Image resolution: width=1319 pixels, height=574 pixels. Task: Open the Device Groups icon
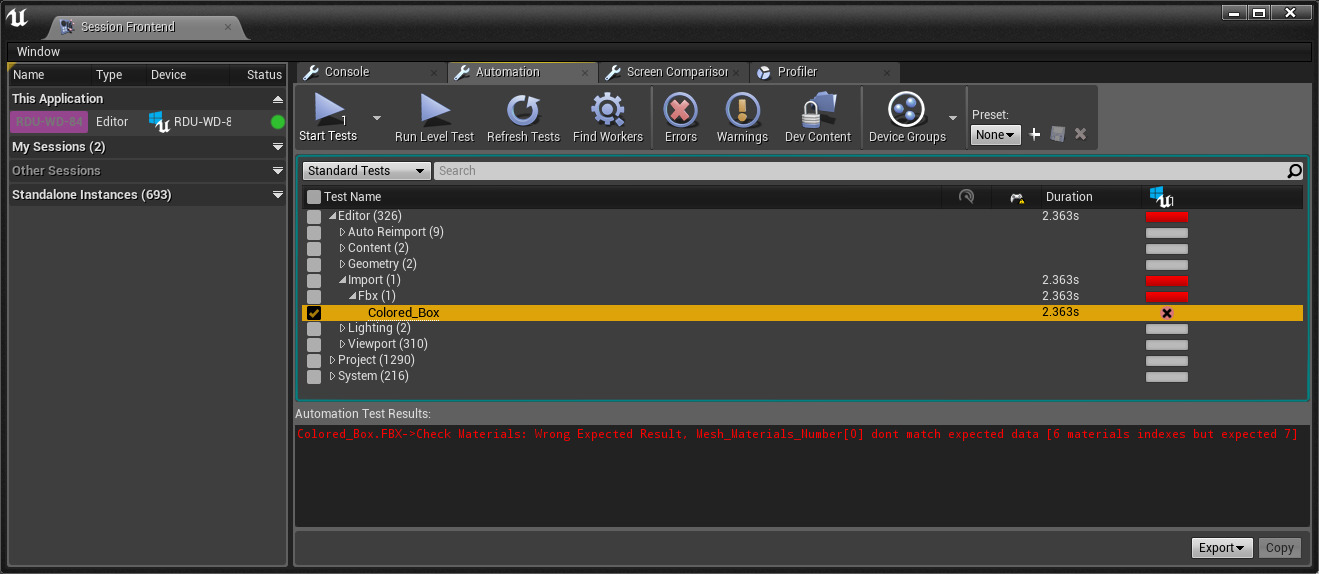point(906,109)
